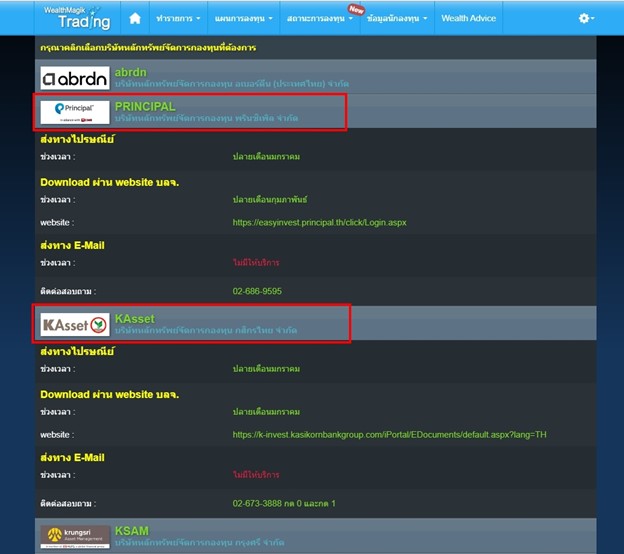Viewport: 624px width, 554px height.
Task: Collapse the KAsset company section
Action: (x=316, y=324)
